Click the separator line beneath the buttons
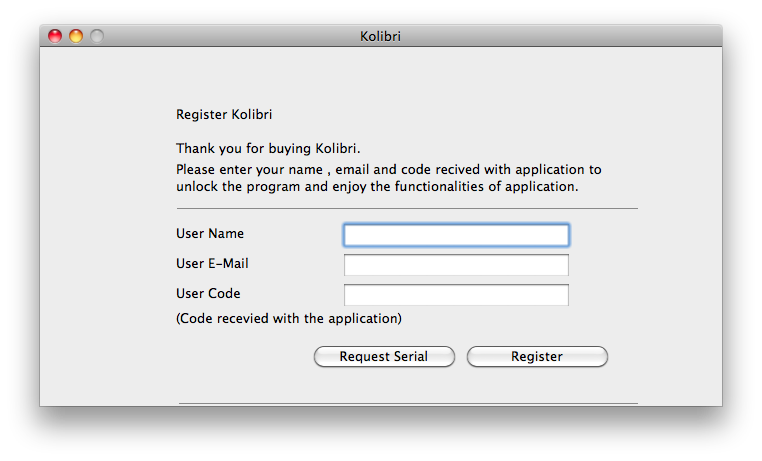 [408, 403]
